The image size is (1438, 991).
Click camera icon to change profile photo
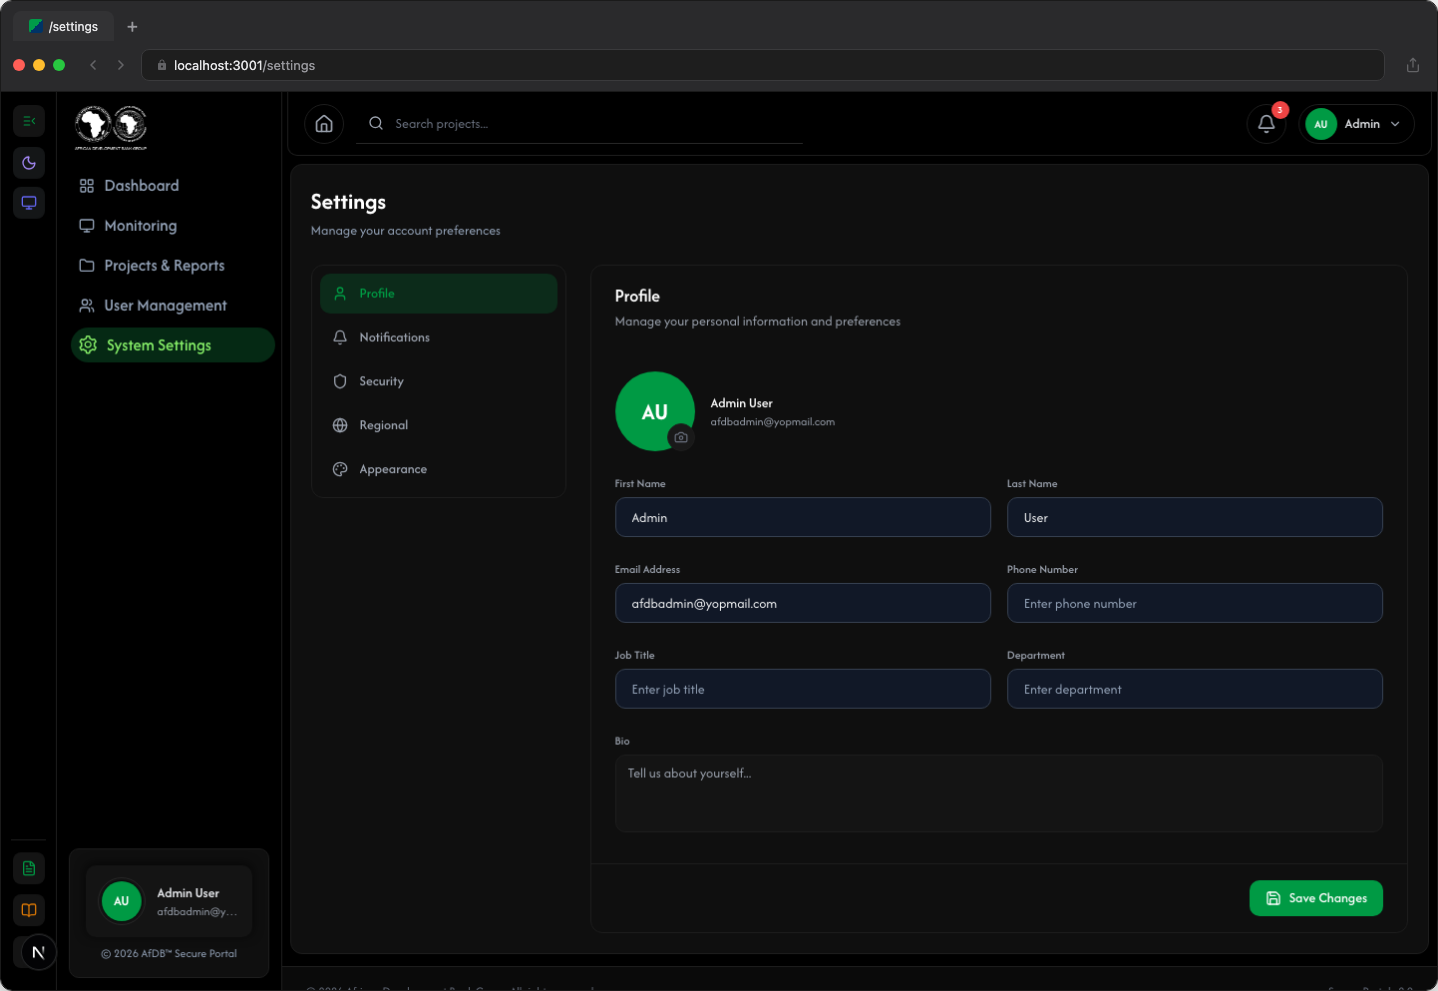[681, 437]
